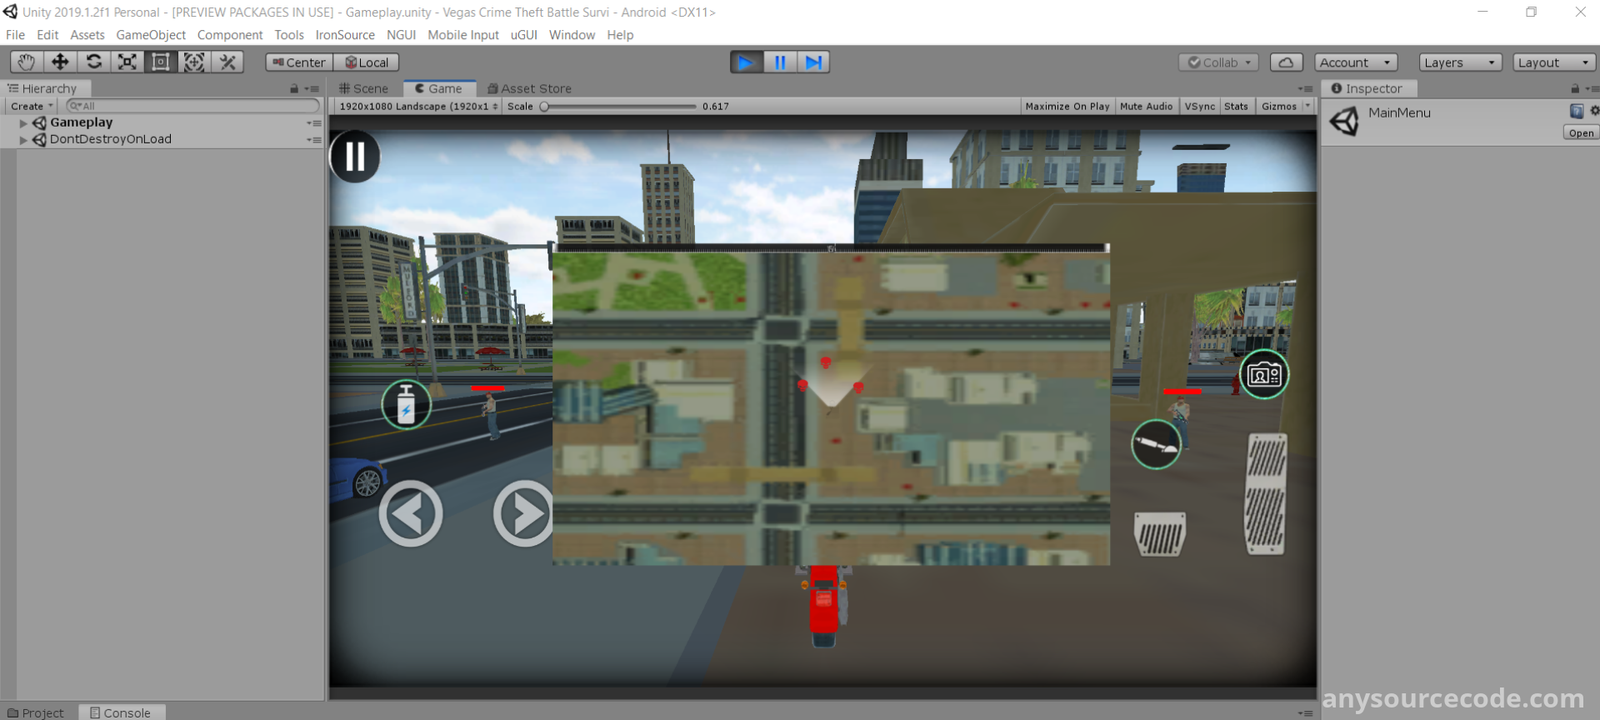Screen dimensions: 1600x720
Task: Click the Open button in Inspector
Action: [x=1581, y=133]
